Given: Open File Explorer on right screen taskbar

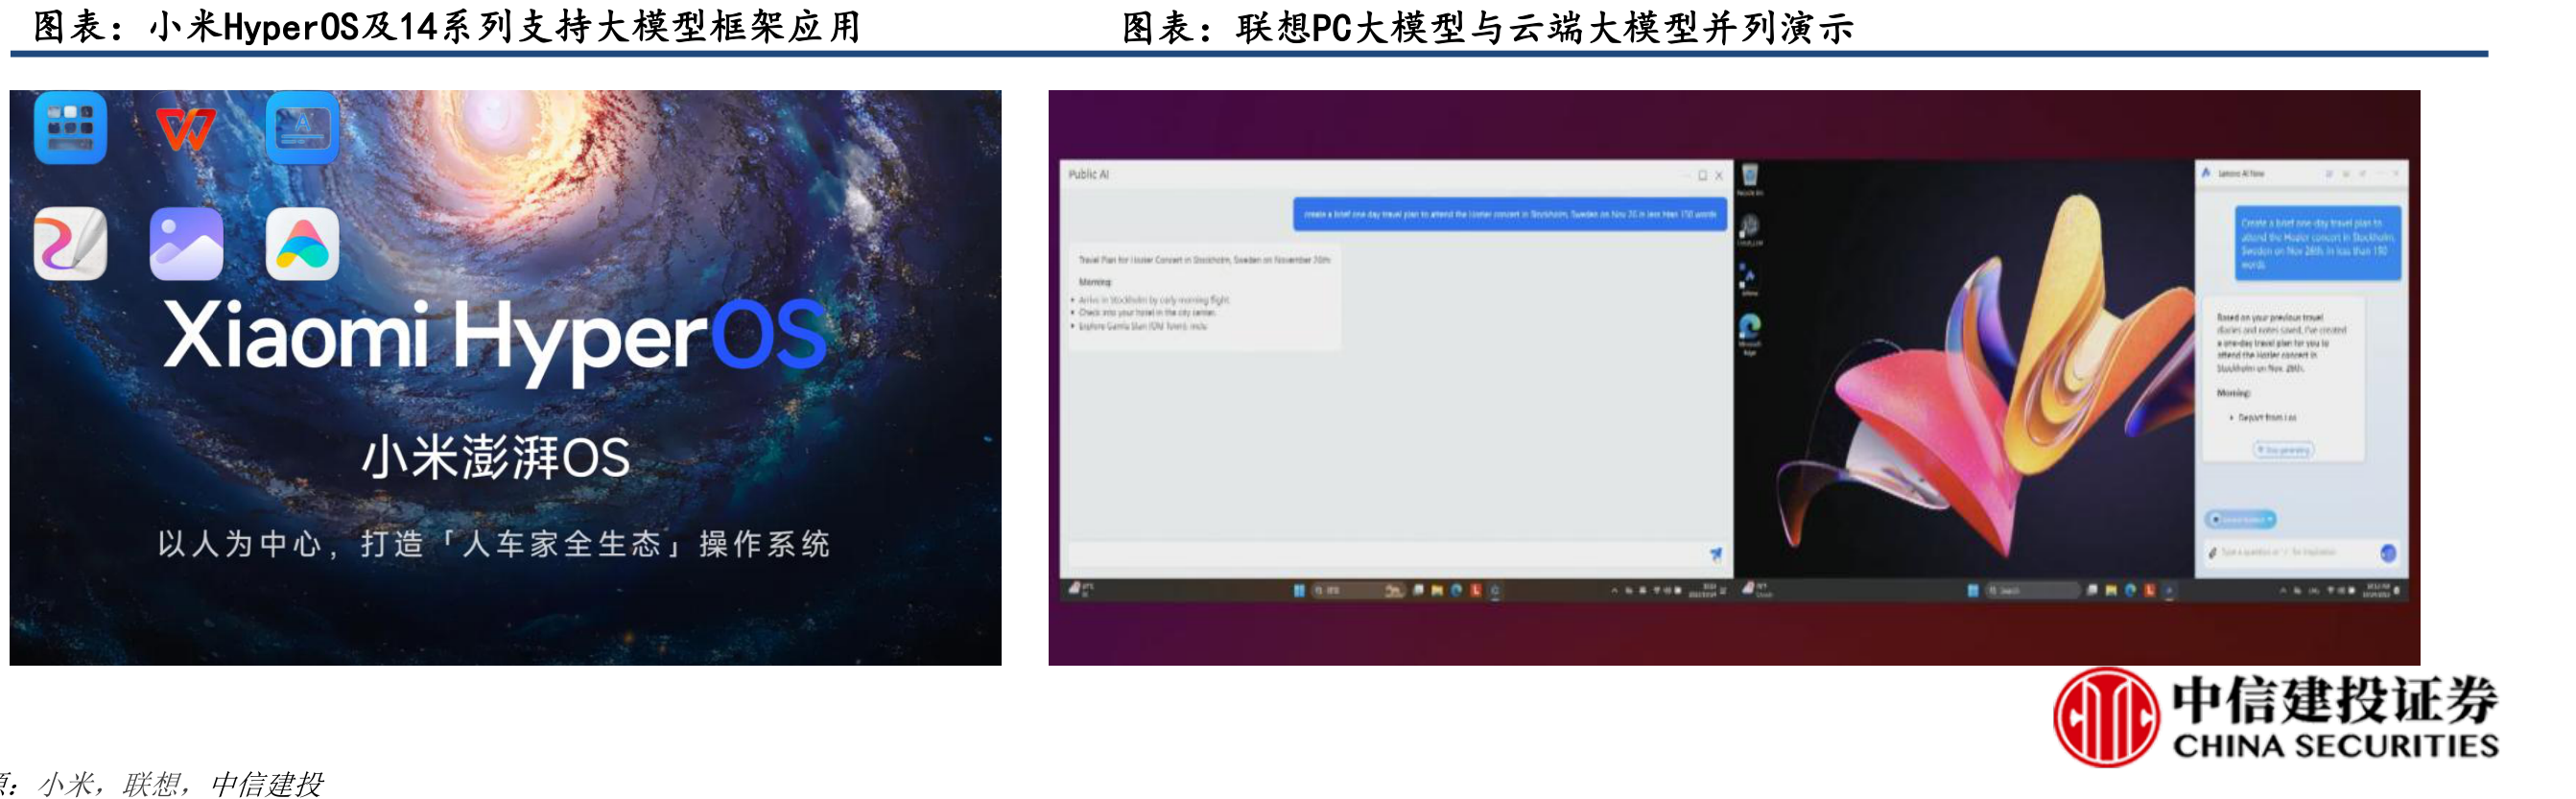Looking at the screenshot, I should [x=2111, y=591].
